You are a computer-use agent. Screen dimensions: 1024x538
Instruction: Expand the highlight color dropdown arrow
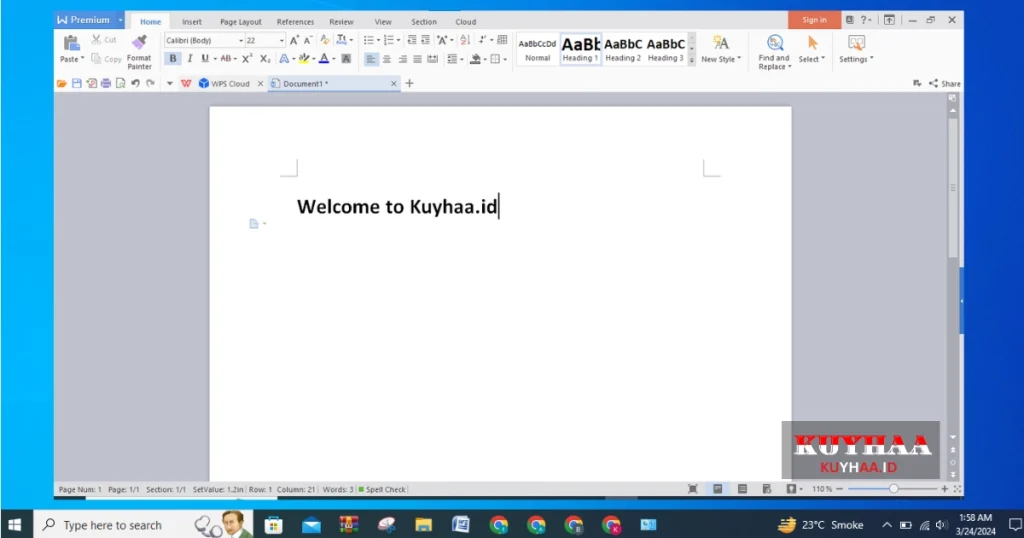[313, 59]
